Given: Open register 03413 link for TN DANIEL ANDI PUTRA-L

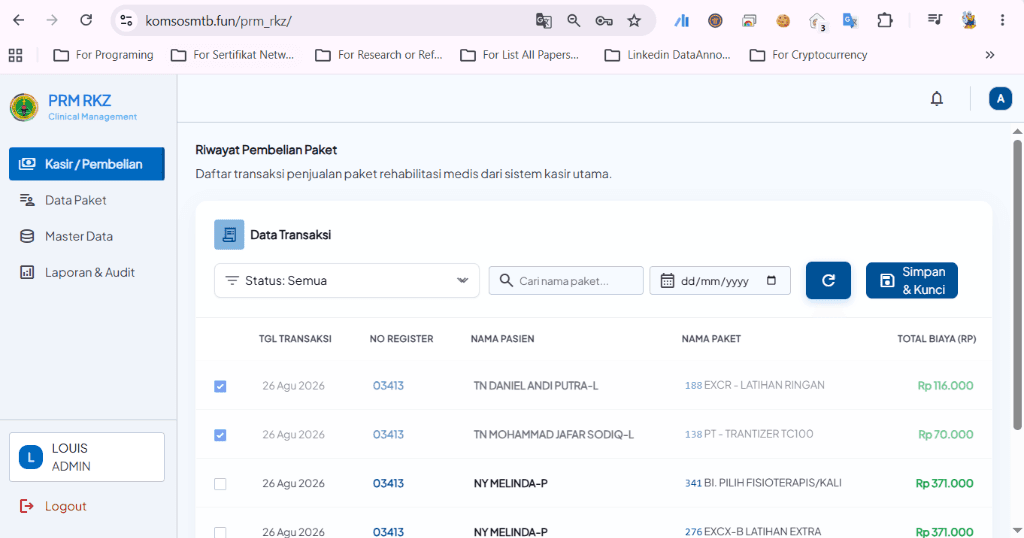Looking at the screenshot, I should tap(388, 386).
